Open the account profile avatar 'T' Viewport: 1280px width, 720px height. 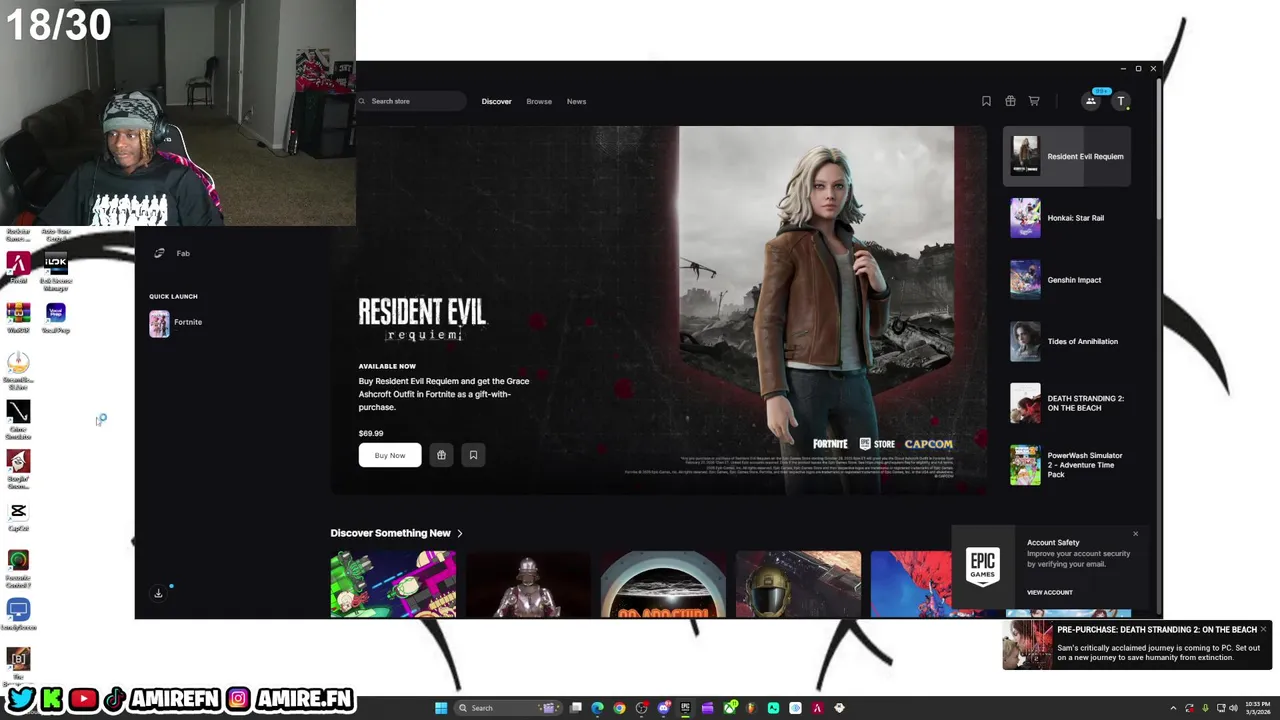[x=1121, y=101]
